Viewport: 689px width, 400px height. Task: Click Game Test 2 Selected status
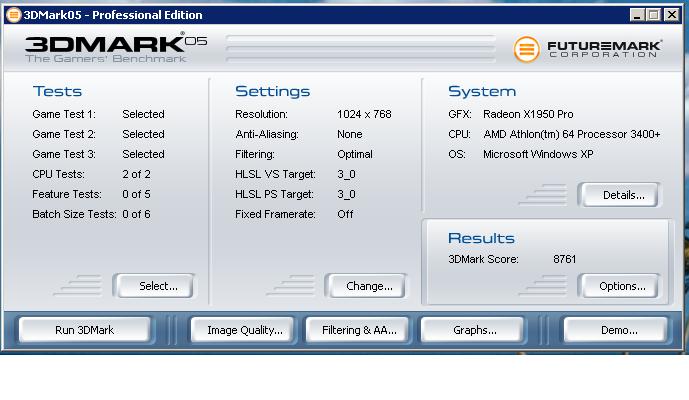coord(144,134)
